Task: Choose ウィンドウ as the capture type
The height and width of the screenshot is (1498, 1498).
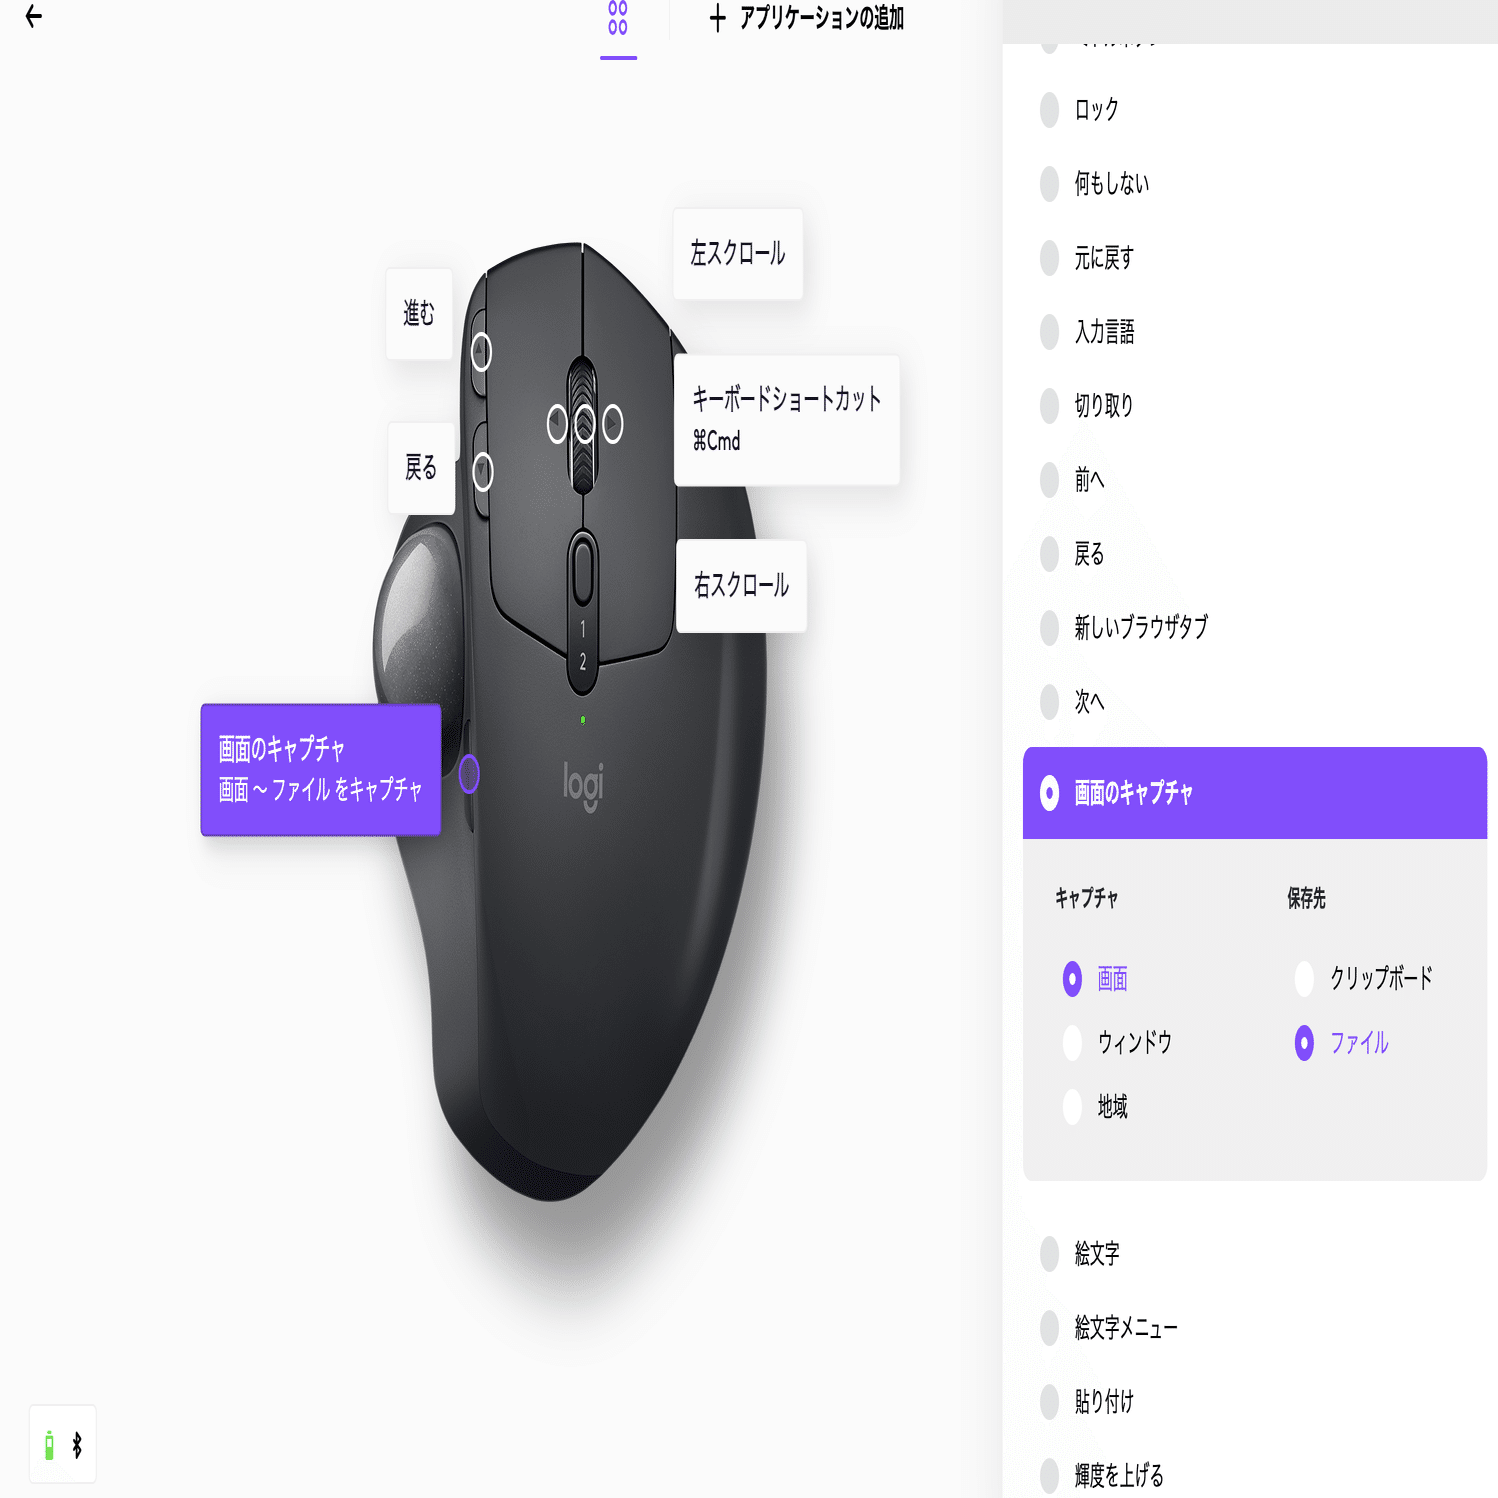Action: tap(1118, 1043)
